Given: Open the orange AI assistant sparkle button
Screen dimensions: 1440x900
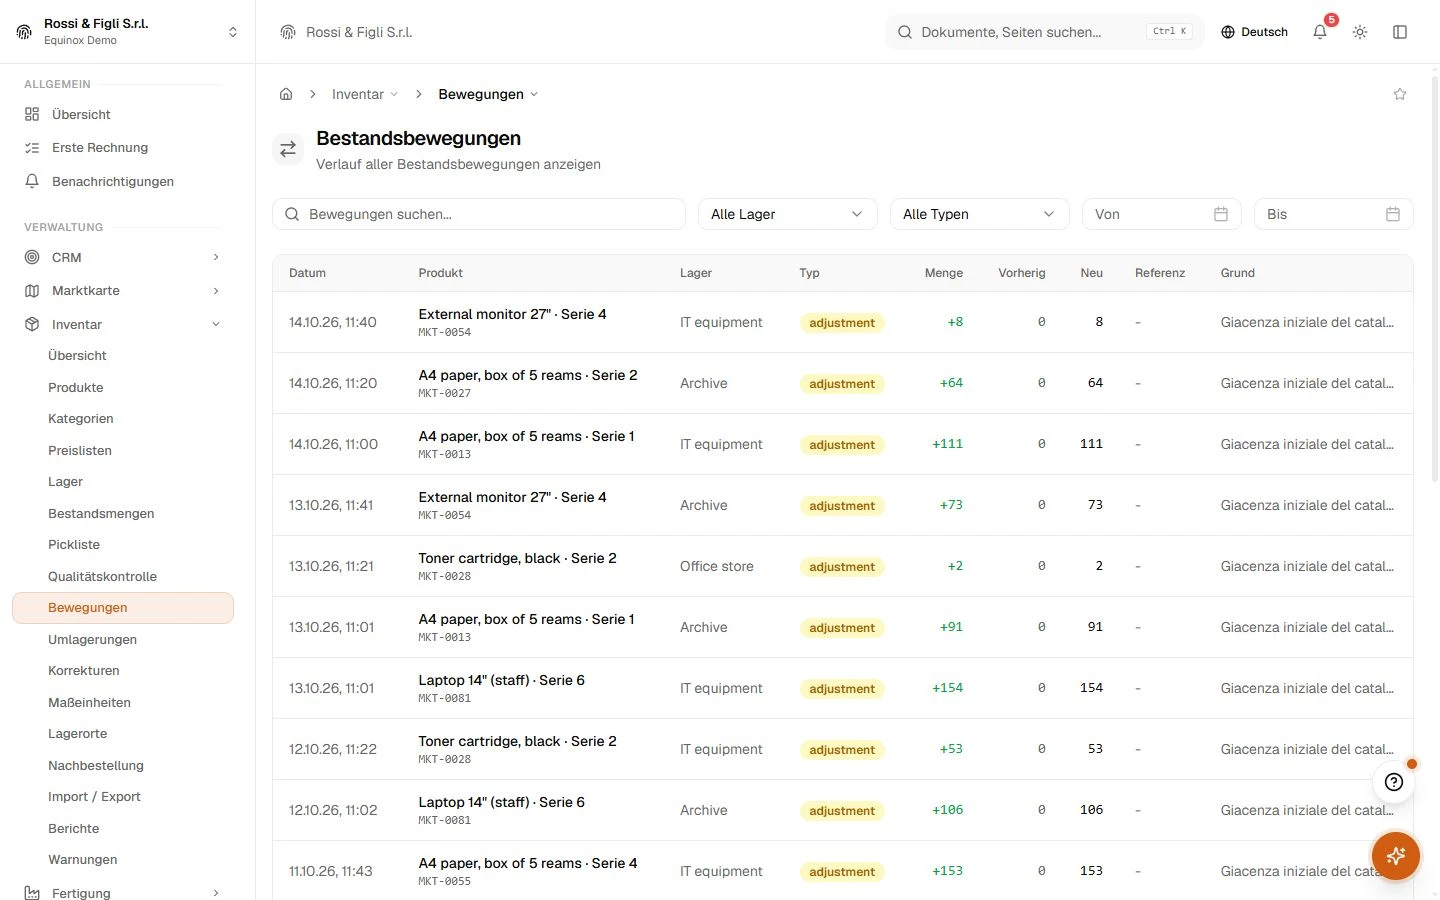Looking at the screenshot, I should pyautogui.click(x=1396, y=856).
